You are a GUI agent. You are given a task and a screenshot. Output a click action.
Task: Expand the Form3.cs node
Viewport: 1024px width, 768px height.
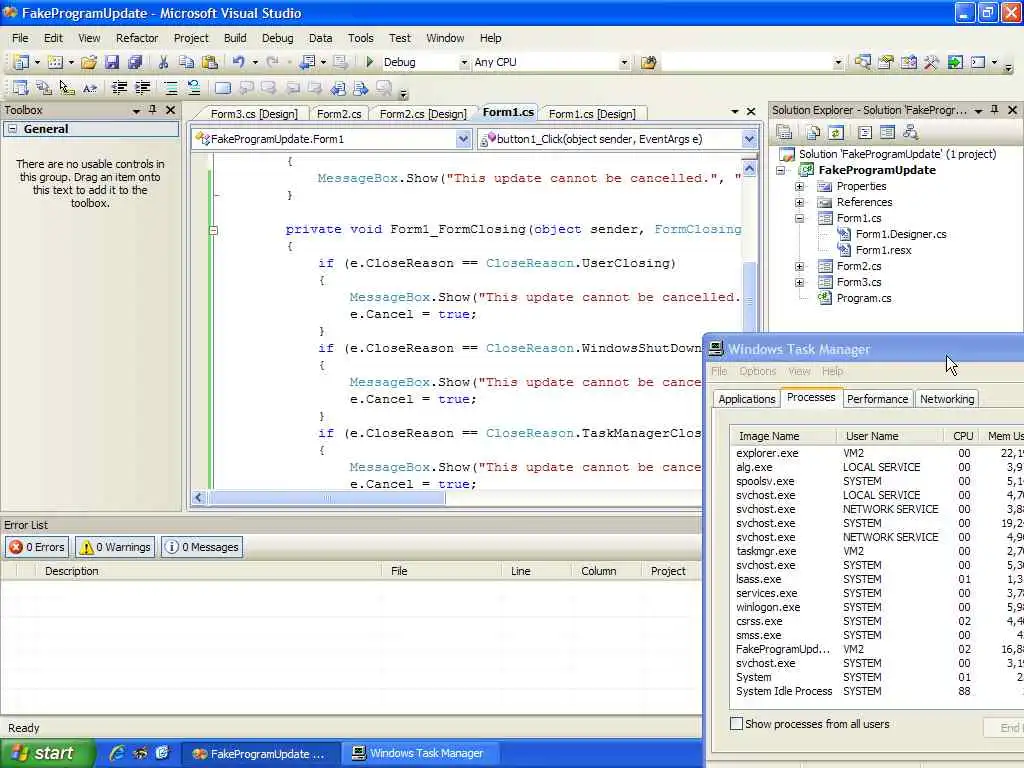[799, 282]
